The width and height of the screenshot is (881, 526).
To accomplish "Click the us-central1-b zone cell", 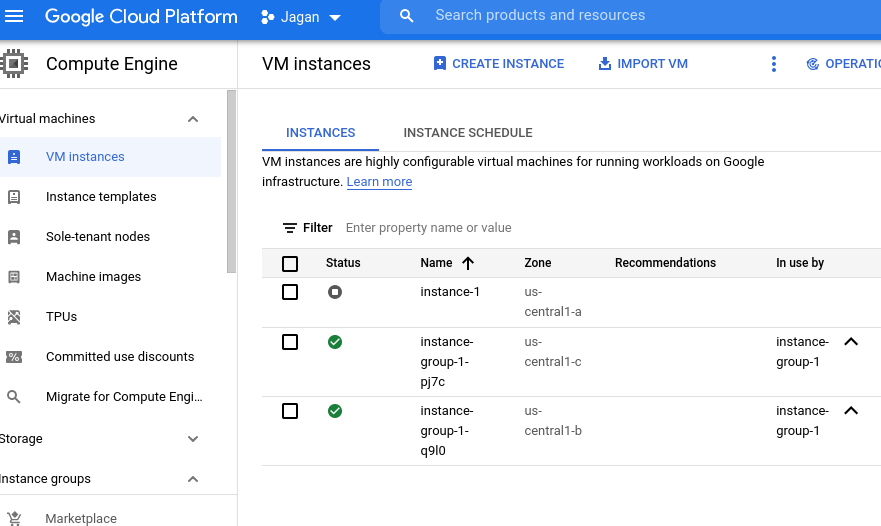I will pyautogui.click(x=553, y=421).
